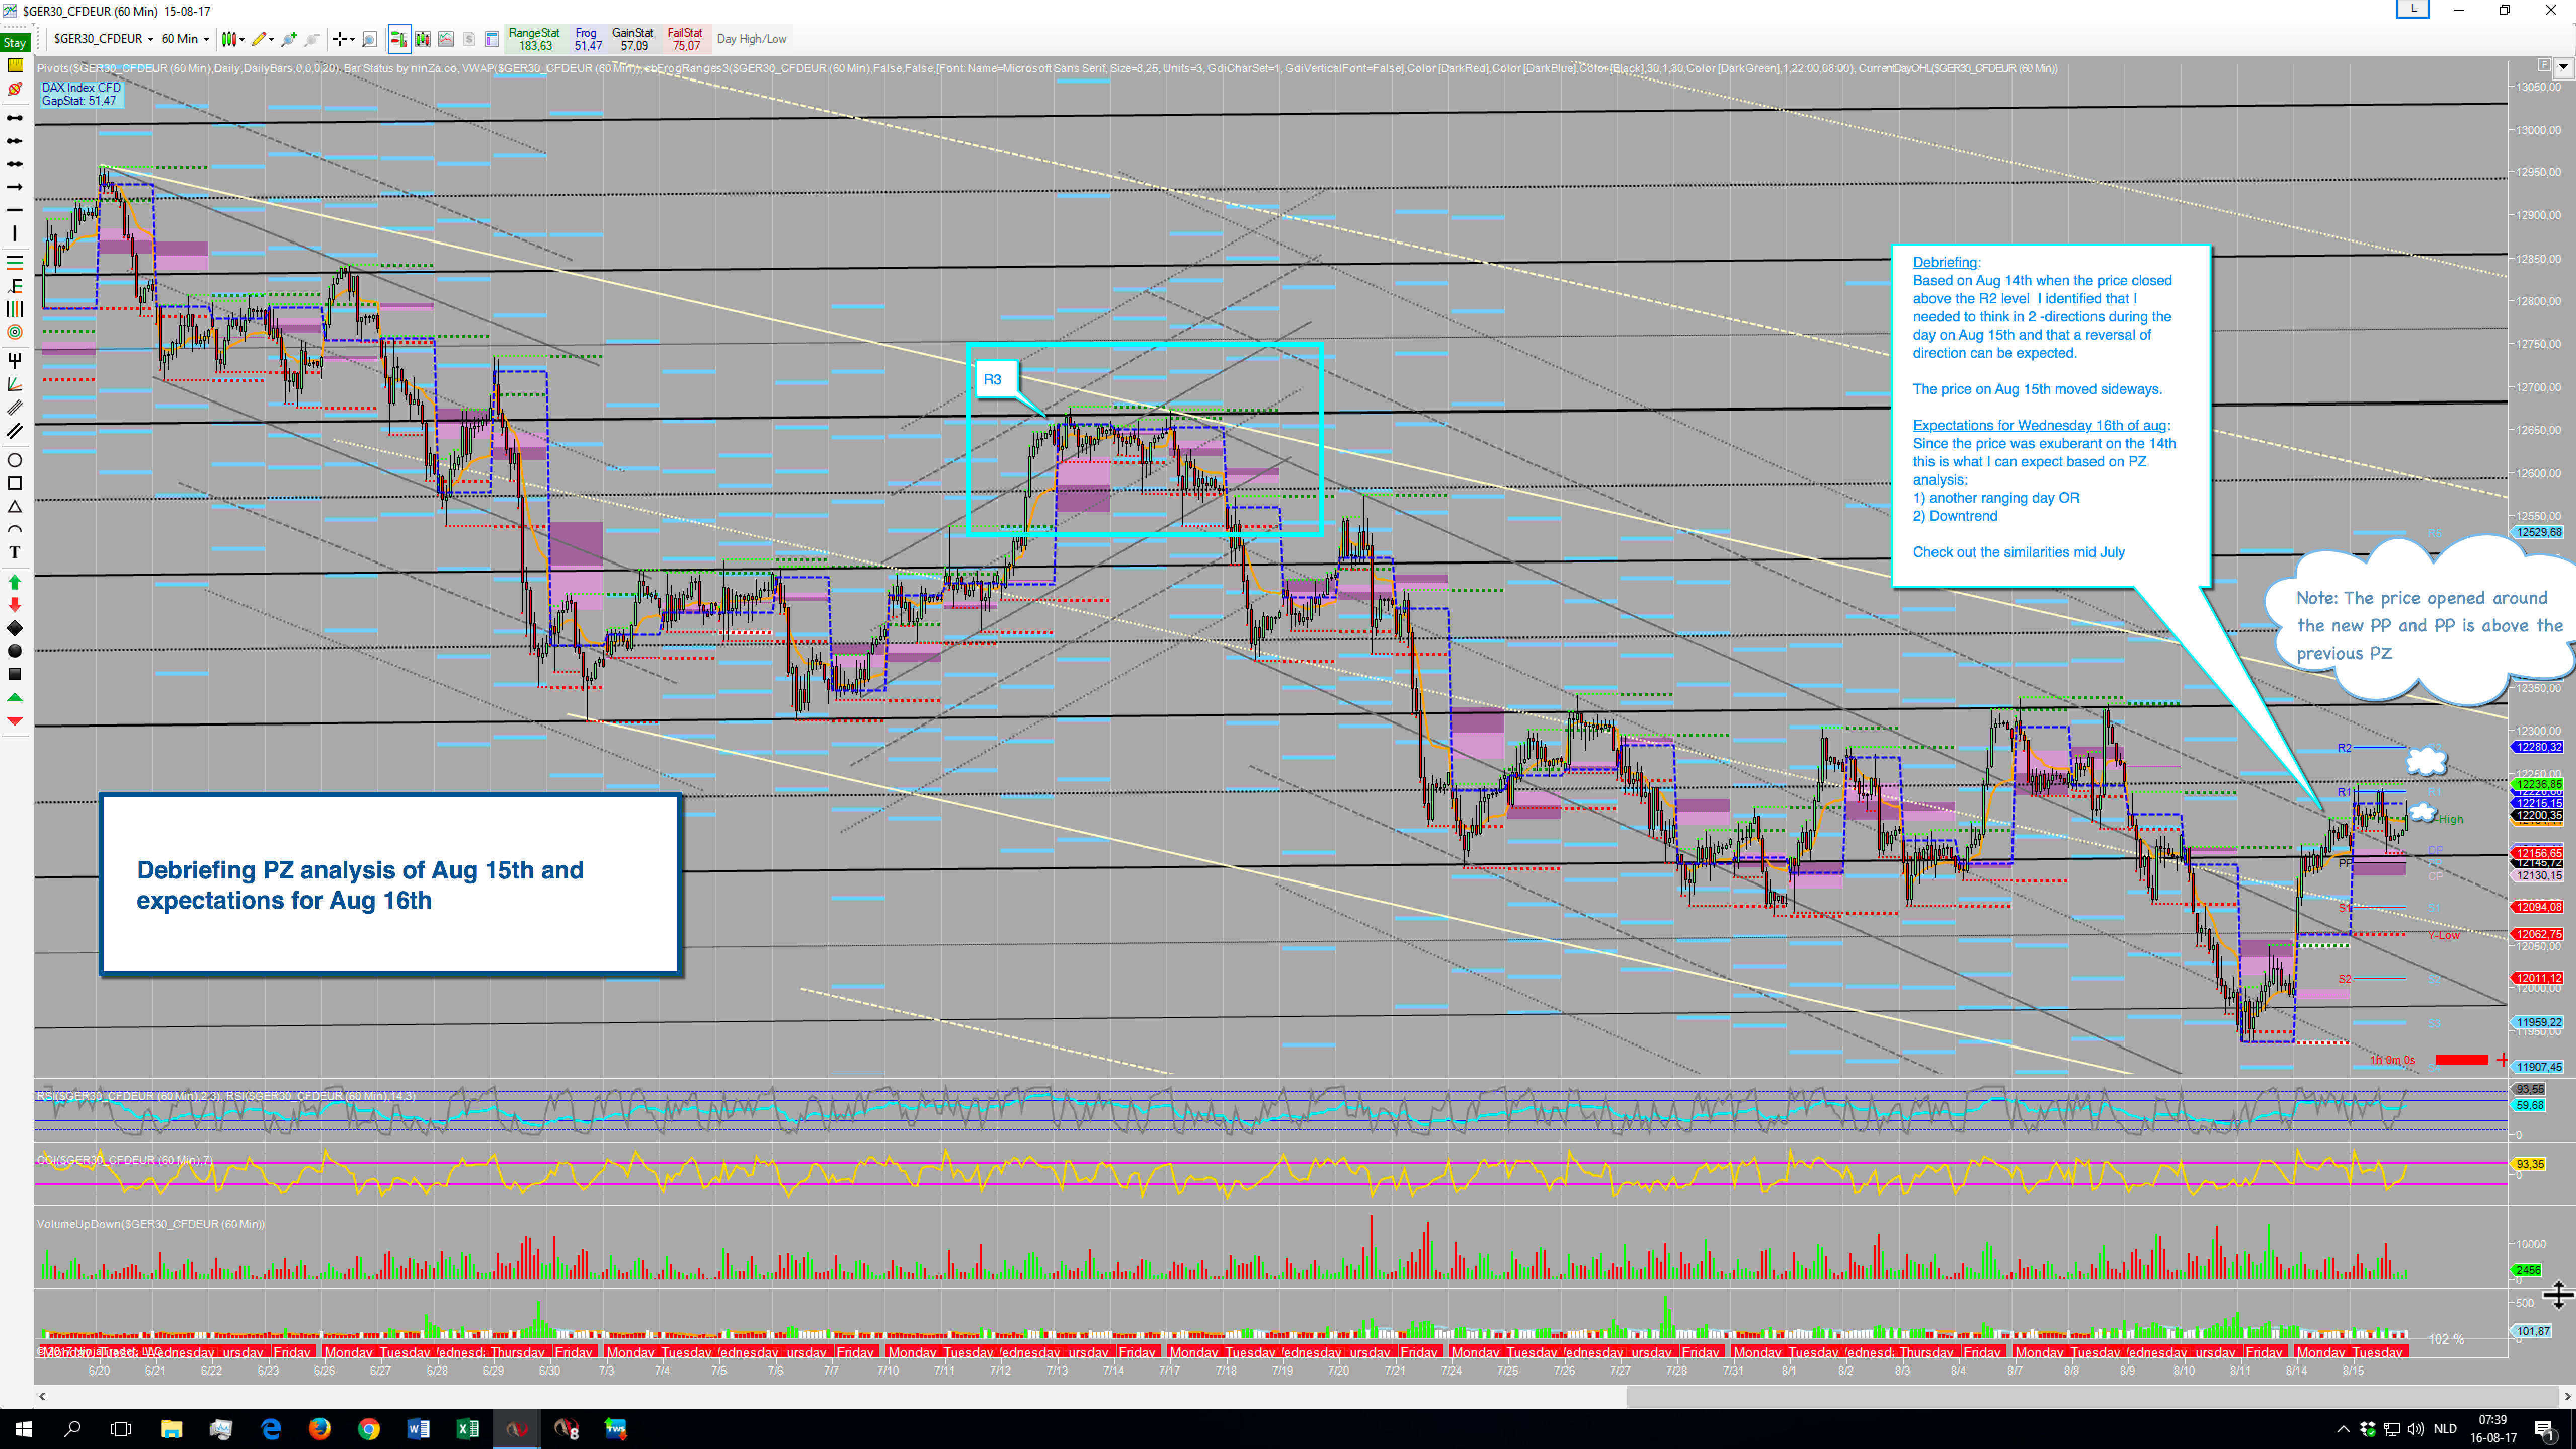
Task: Open the chart panel dropdown arrow at top right
Action: pyautogui.click(x=2562, y=67)
